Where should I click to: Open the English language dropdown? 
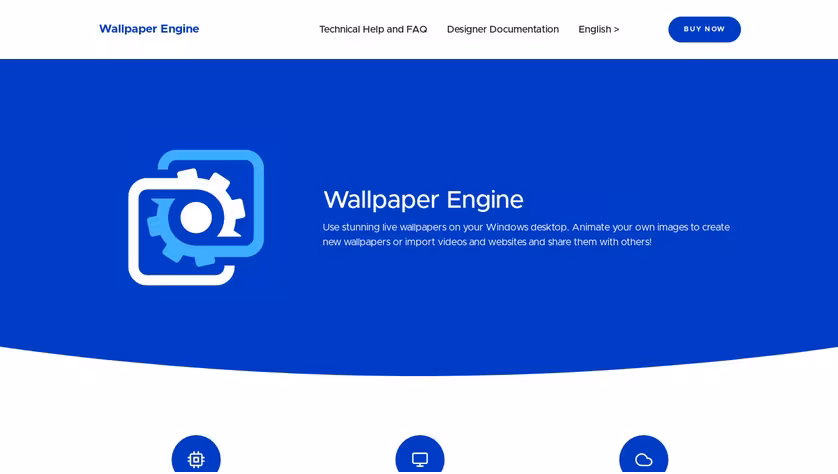click(599, 29)
